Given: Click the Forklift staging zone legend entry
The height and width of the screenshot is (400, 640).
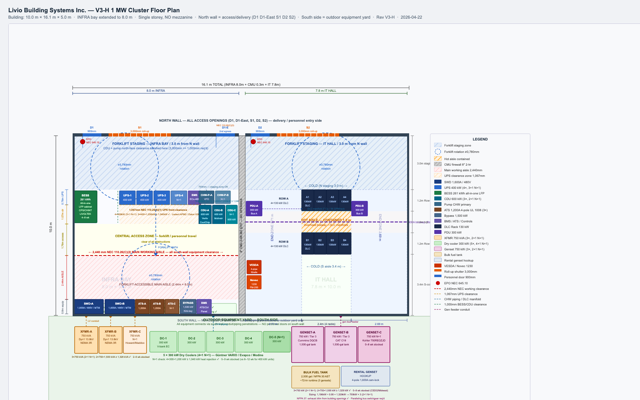Looking at the screenshot, I should coord(454,145).
